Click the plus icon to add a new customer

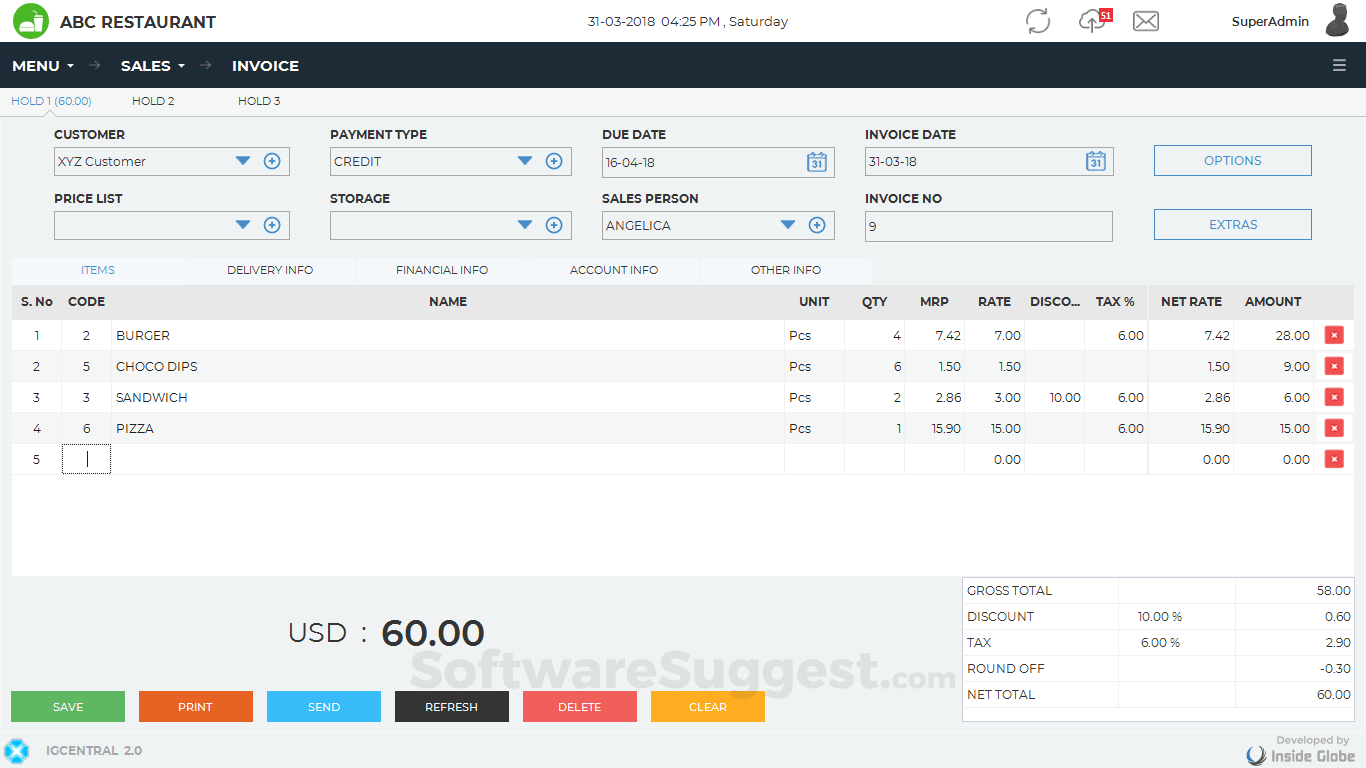(x=272, y=160)
